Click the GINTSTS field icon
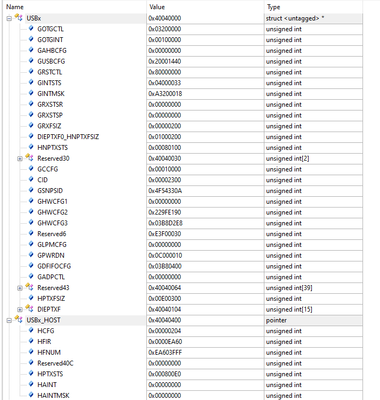Screen dimensions: 380x400 click(x=31, y=82)
